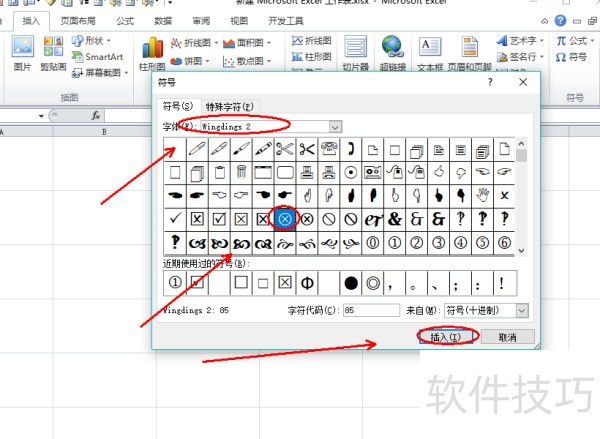Choose the ampersand symbol in the grid
Viewport: 600px width, 439px height.
tap(394, 218)
